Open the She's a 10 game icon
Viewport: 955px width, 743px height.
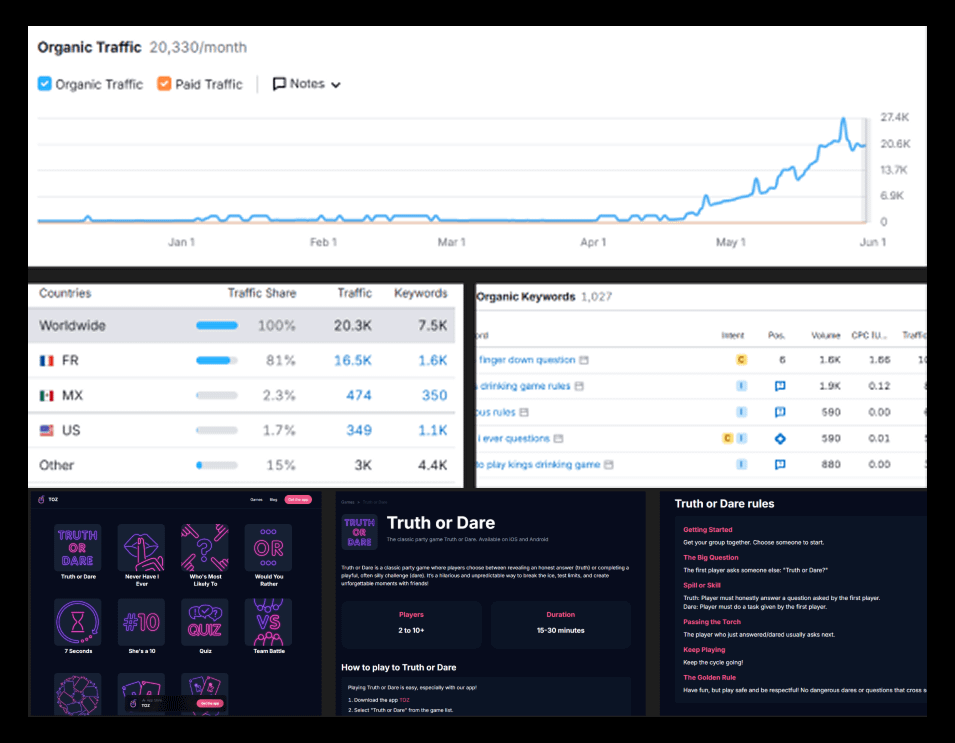pos(141,623)
